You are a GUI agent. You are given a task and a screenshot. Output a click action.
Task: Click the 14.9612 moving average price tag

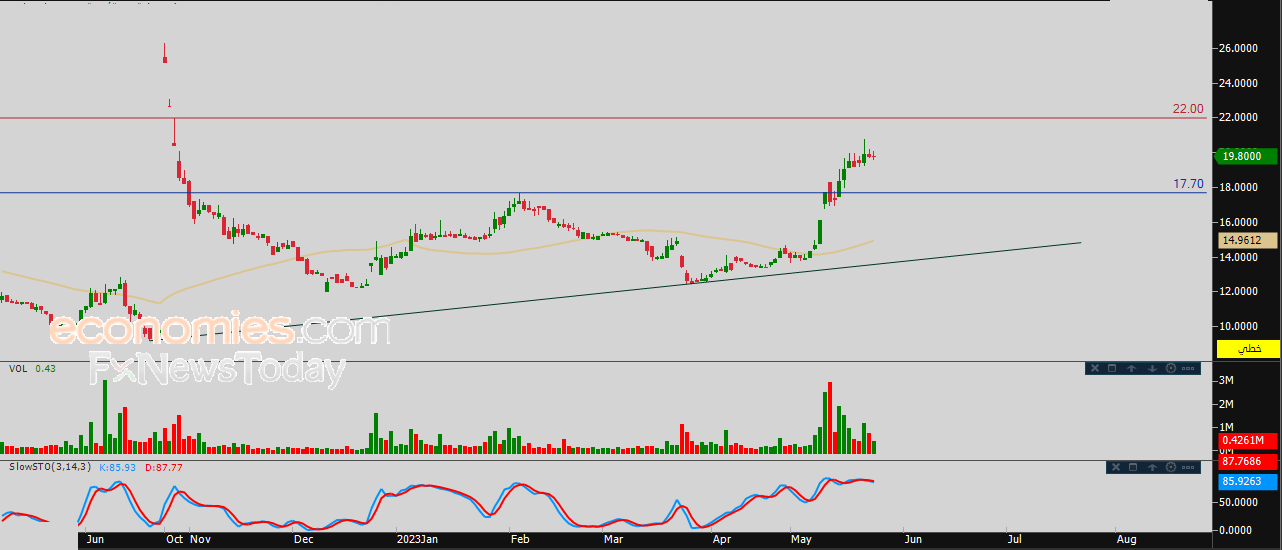(1247, 240)
